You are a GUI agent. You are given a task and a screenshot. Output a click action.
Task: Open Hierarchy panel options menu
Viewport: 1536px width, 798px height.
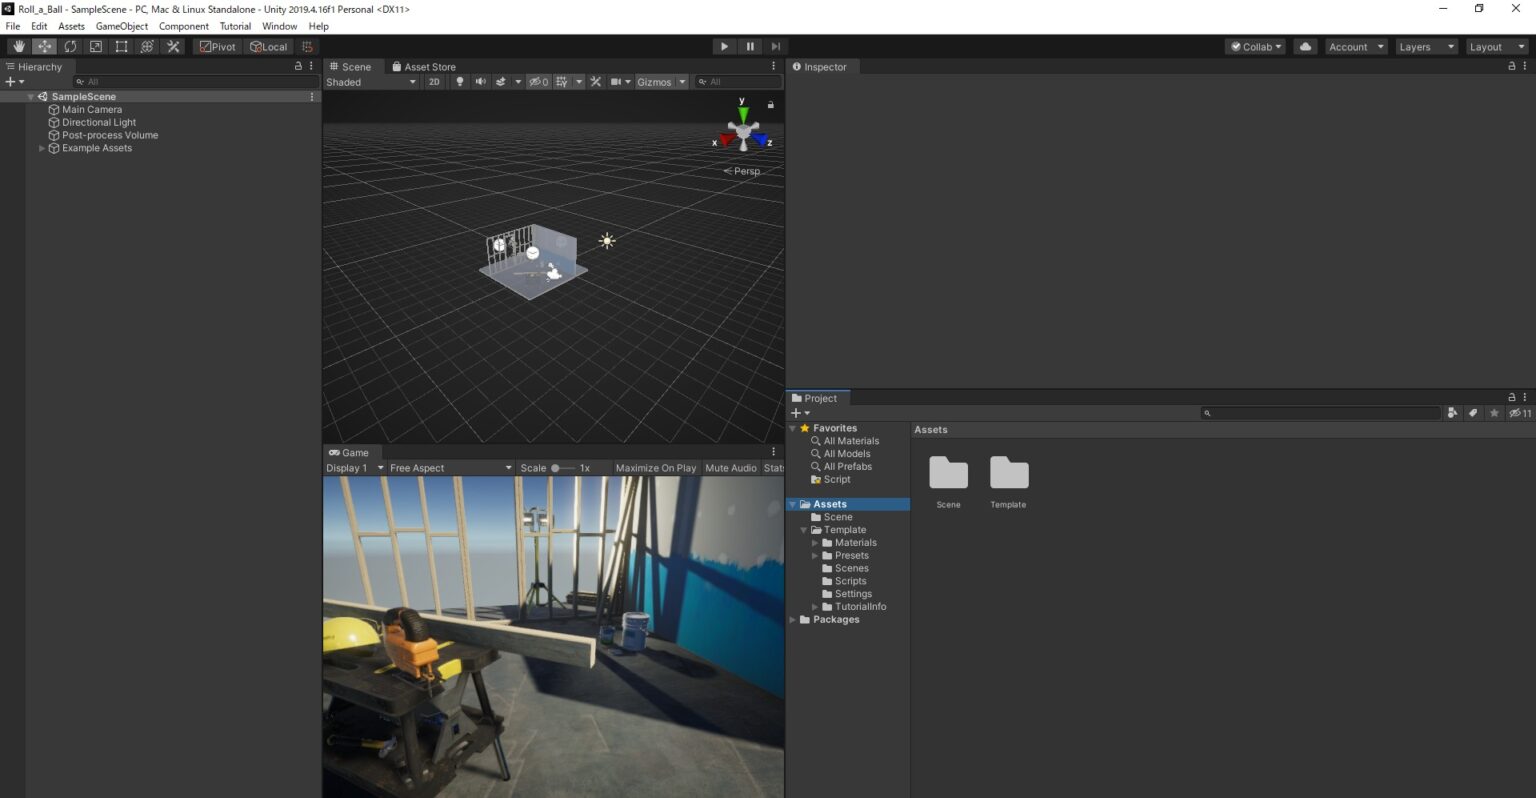pyautogui.click(x=311, y=66)
